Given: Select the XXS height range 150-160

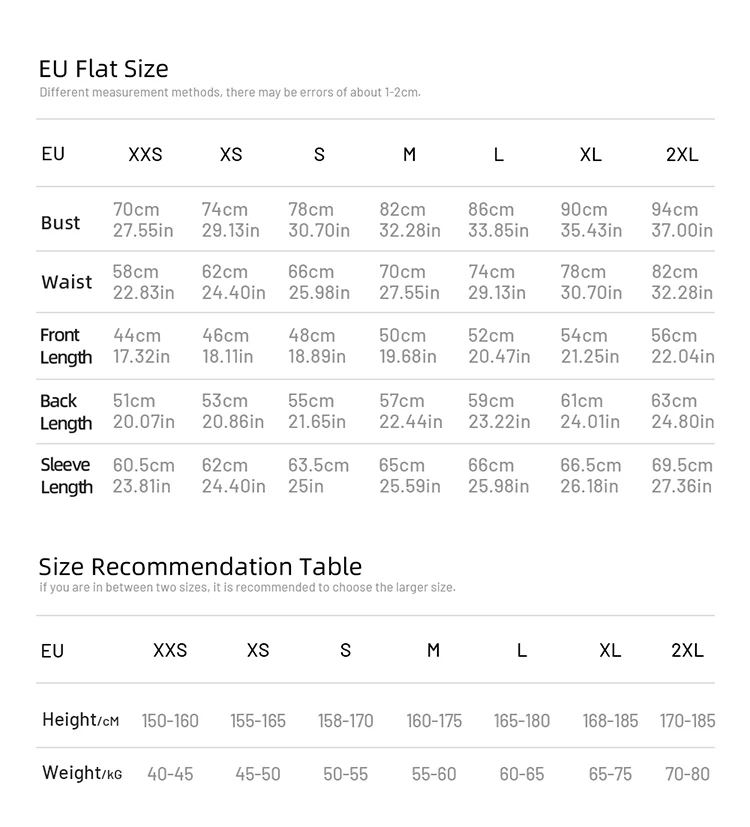Looking at the screenshot, I should click(170, 720).
